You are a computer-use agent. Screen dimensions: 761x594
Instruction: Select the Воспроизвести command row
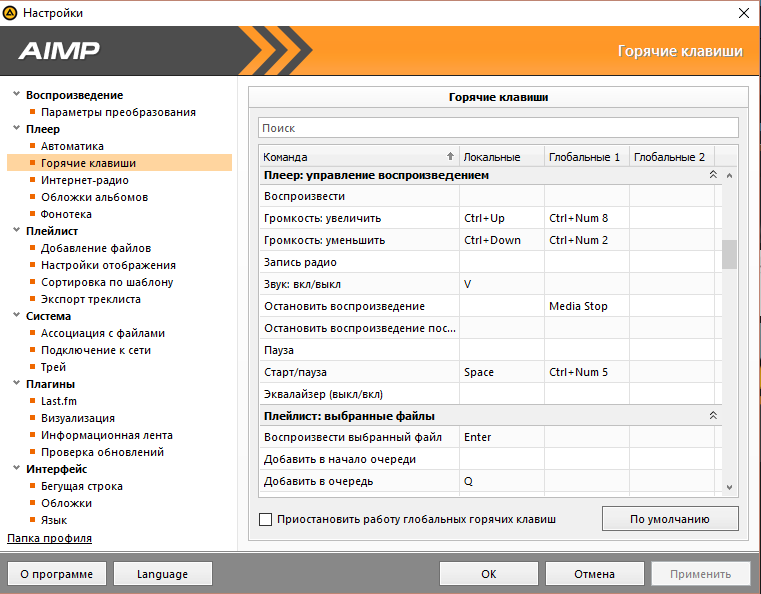490,196
